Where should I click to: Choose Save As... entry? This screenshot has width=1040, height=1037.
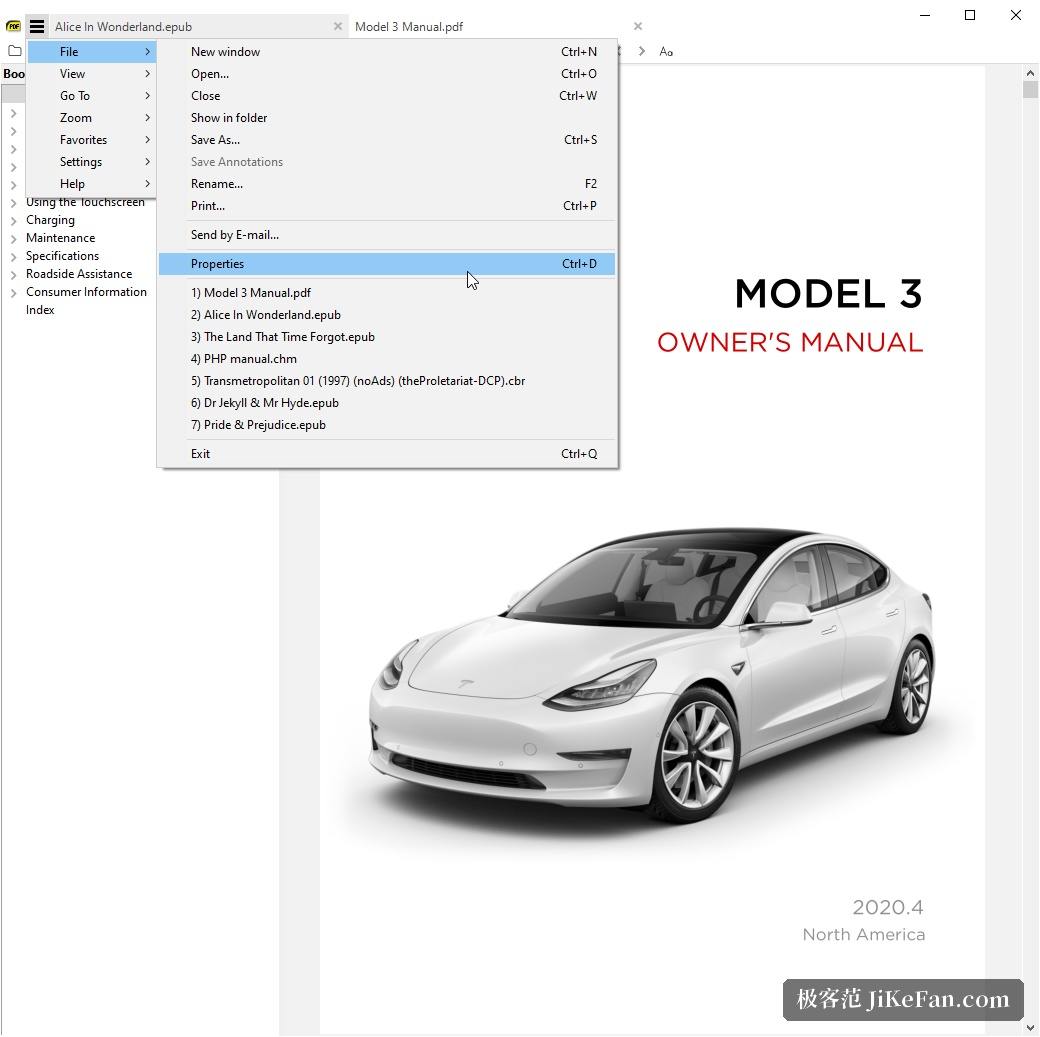coord(387,139)
